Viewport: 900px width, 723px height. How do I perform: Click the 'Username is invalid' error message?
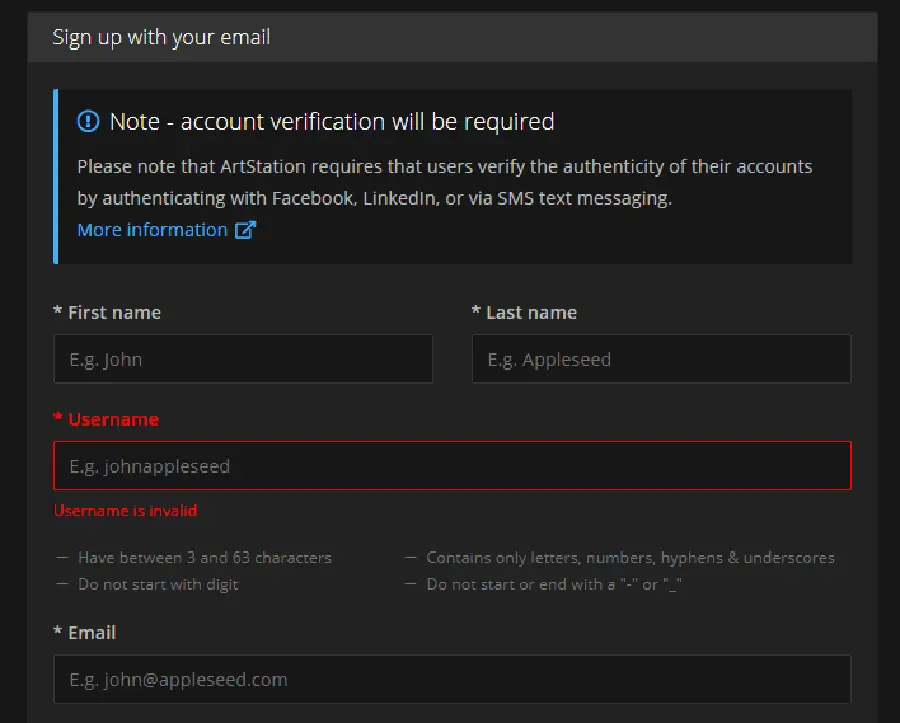[x=126, y=511]
